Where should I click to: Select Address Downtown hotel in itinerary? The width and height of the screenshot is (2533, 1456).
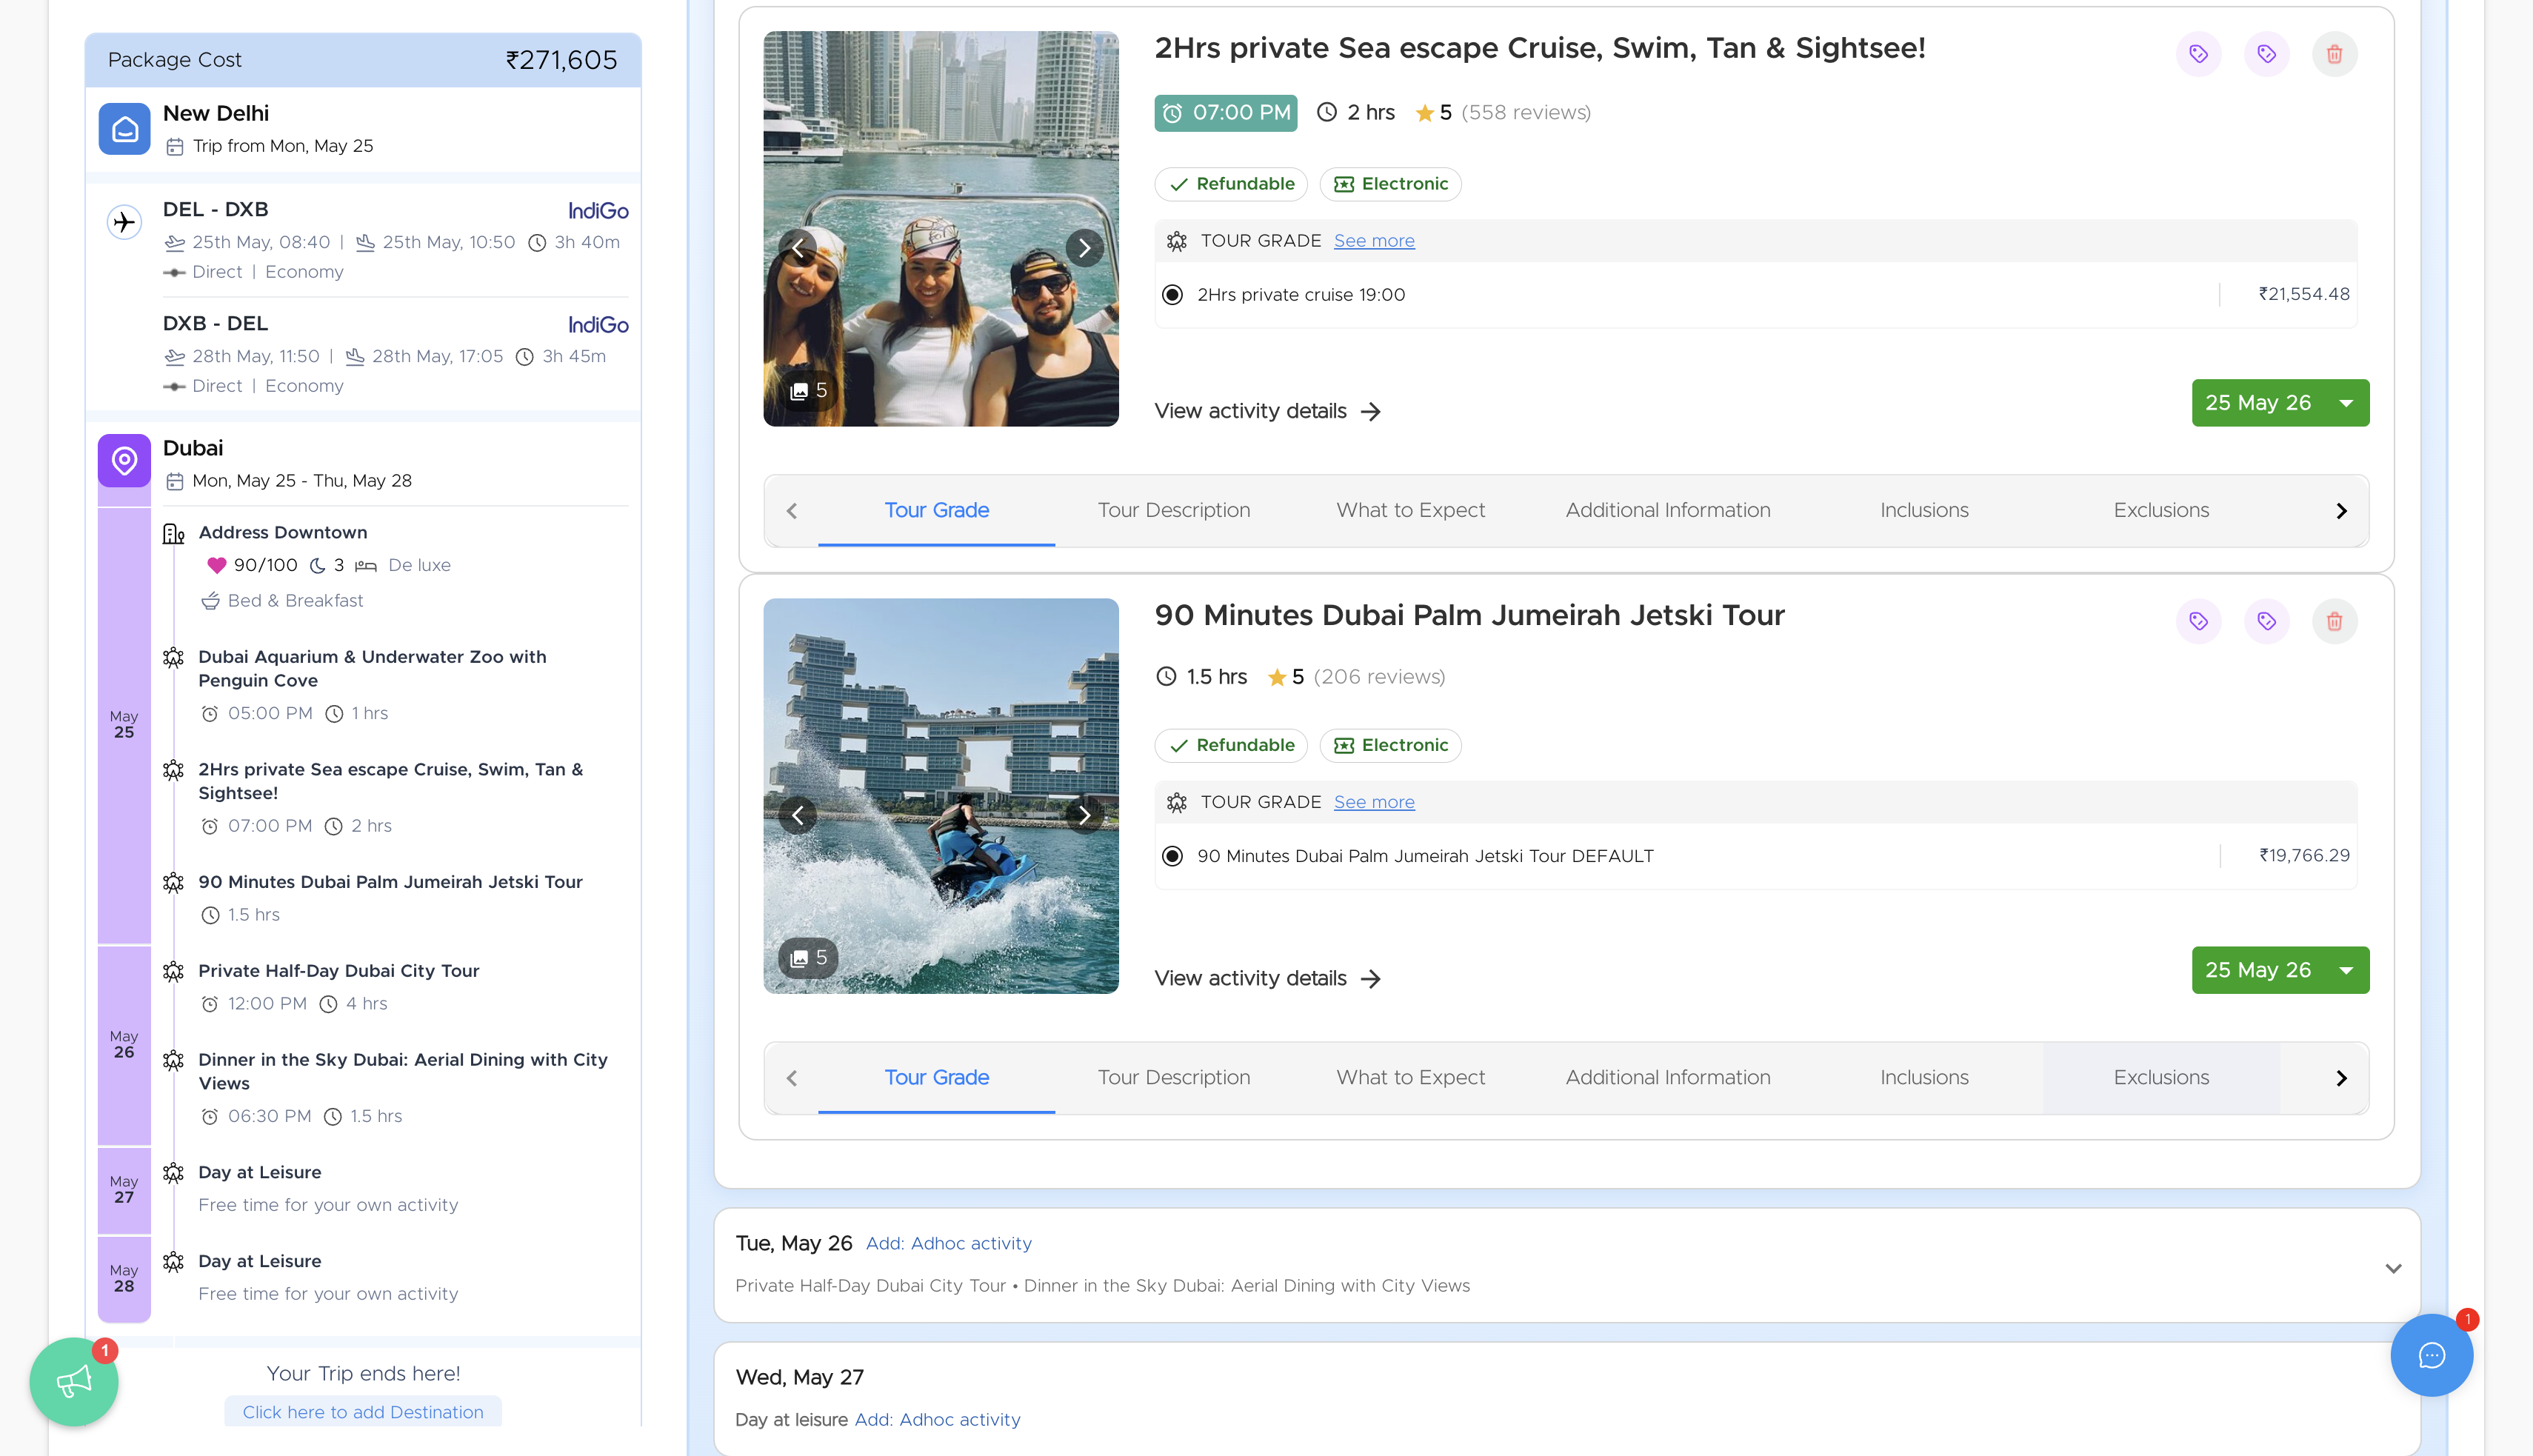pos(282,533)
